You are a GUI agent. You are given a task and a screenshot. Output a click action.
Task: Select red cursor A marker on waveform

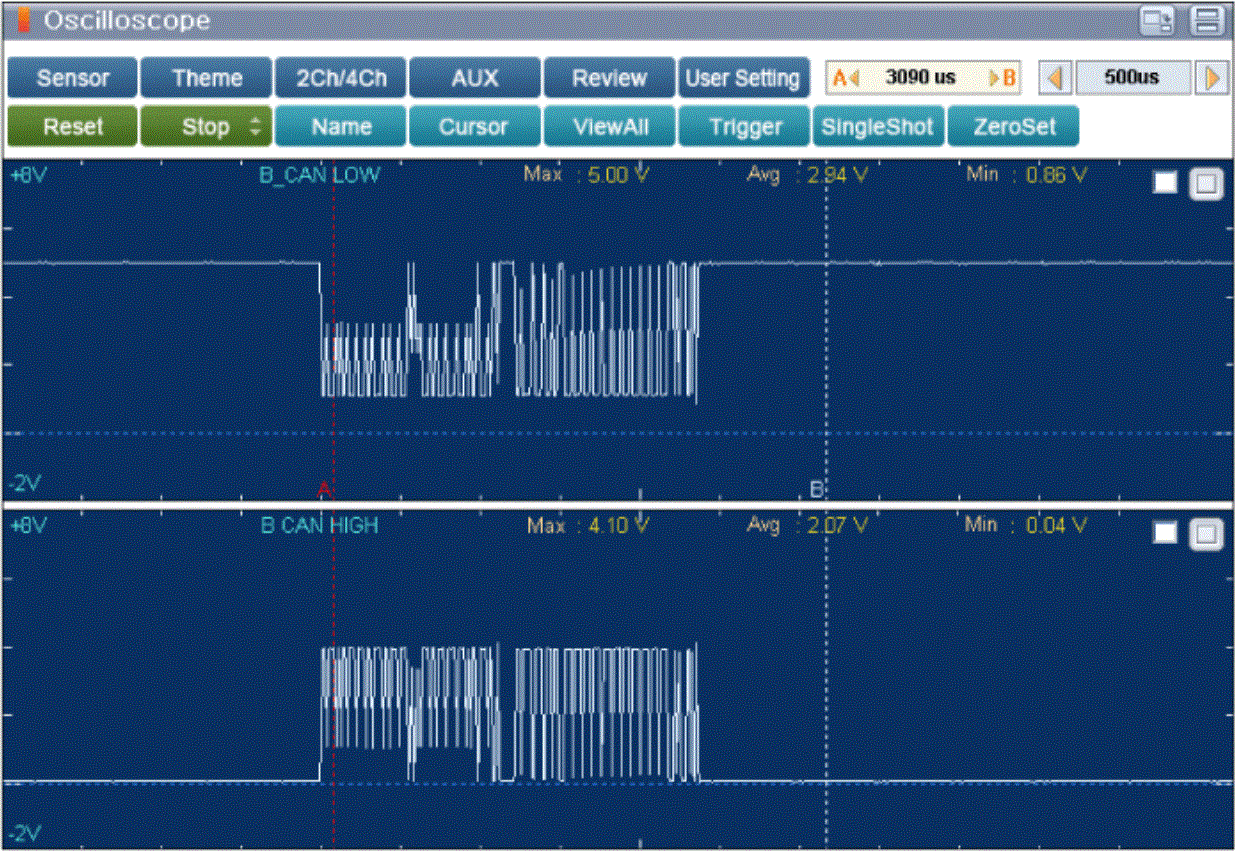click(323, 489)
